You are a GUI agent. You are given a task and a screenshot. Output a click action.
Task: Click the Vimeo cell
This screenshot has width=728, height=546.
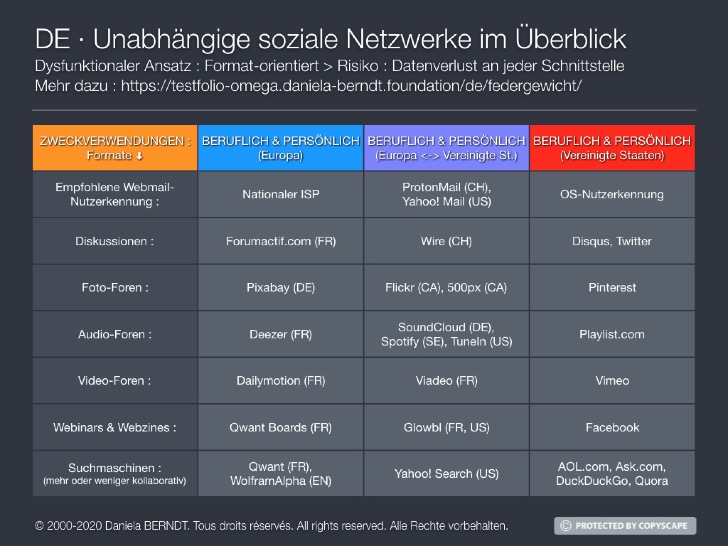tap(612, 381)
